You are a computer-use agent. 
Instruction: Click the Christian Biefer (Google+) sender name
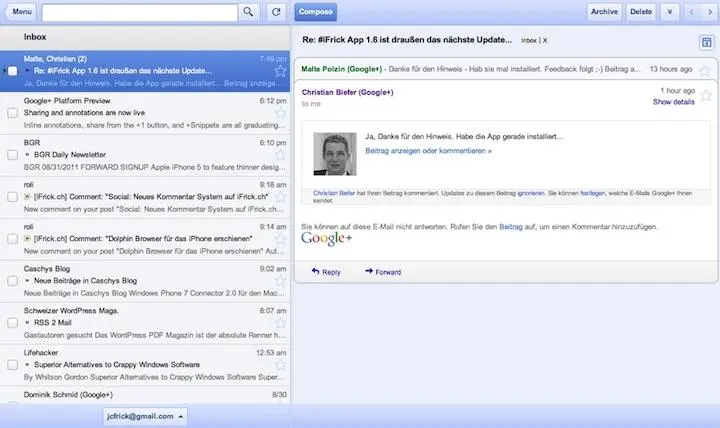point(348,92)
